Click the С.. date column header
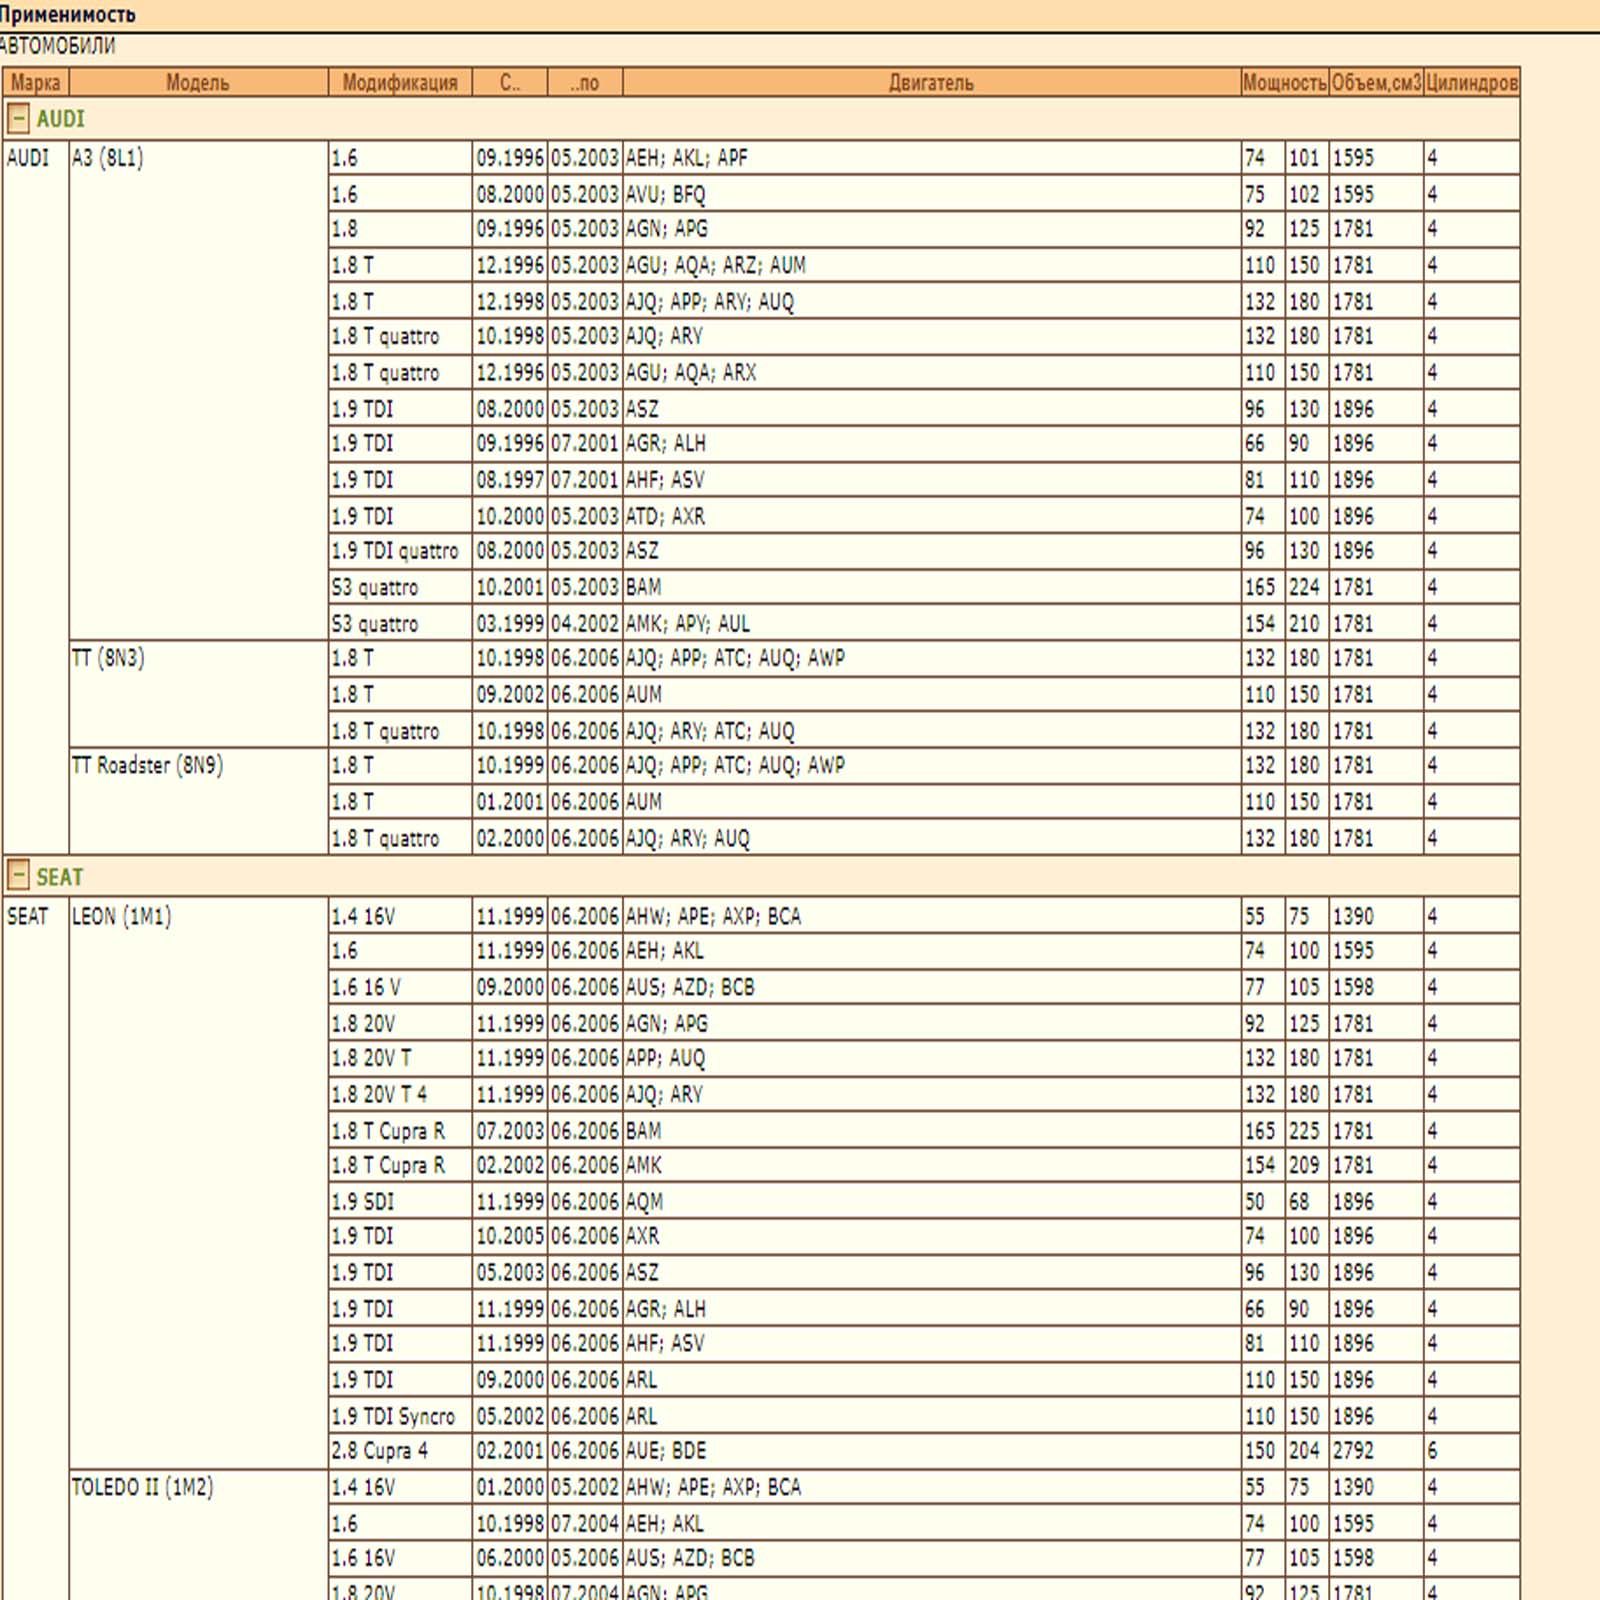Image resolution: width=1600 pixels, height=1600 pixels. pos(510,82)
